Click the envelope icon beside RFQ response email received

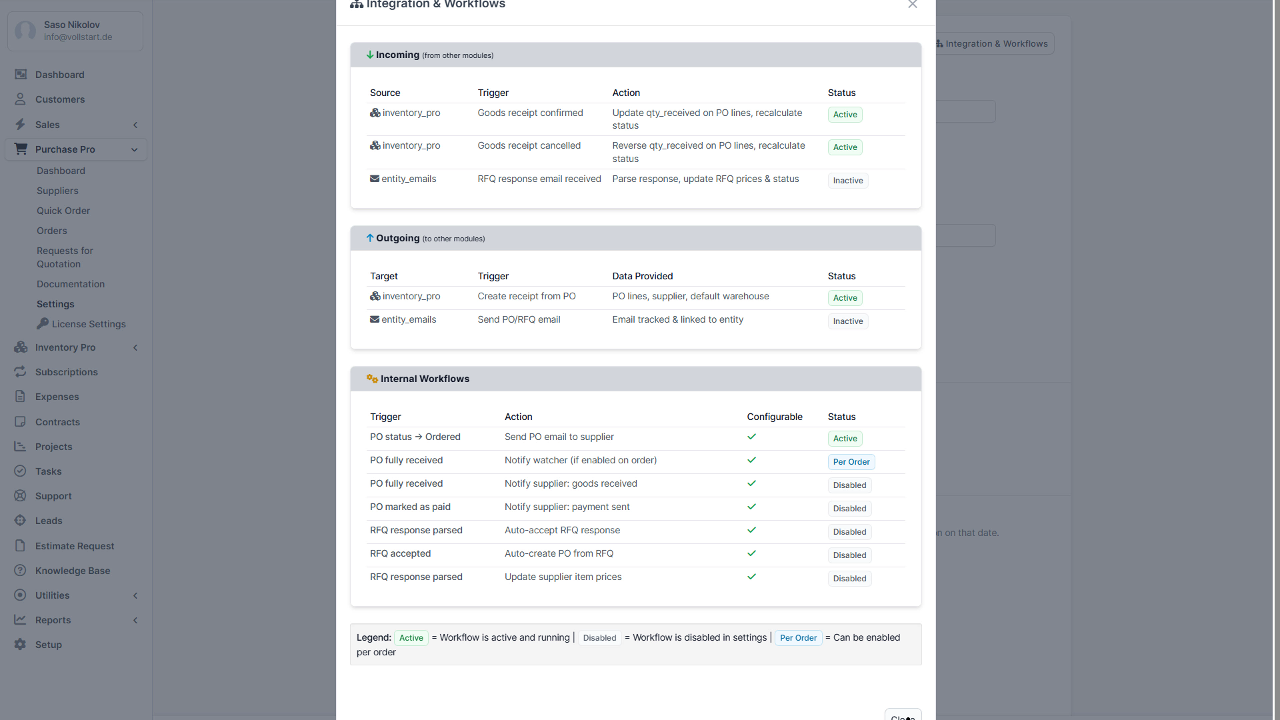click(375, 179)
